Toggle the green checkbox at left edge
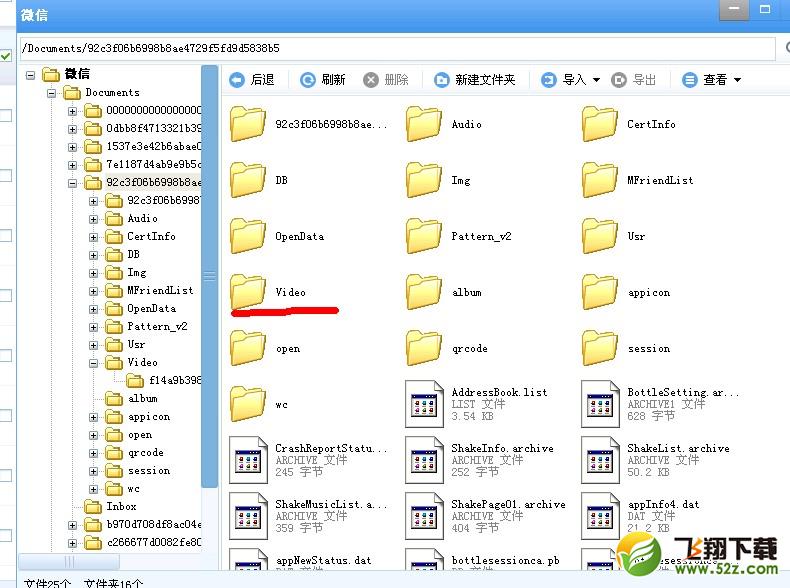The height and width of the screenshot is (588, 790). [x=6, y=55]
